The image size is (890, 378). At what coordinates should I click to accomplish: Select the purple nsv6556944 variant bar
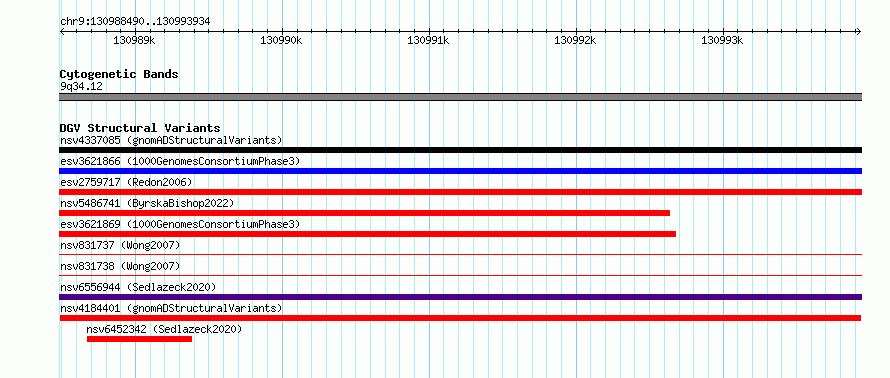click(460, 297)
